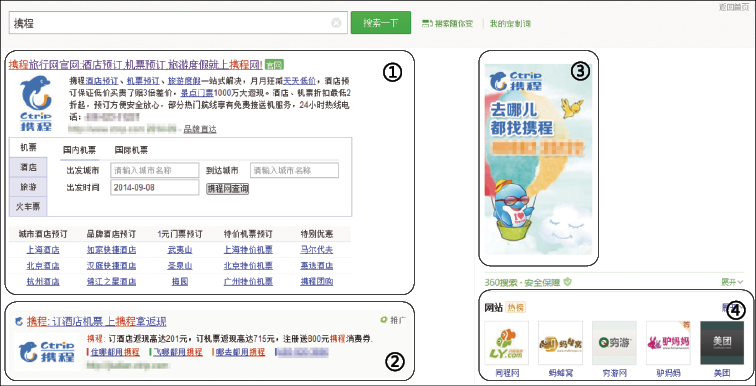The height and width of the screenshot is (386, 756).
Task: Select the 火车票 side tab
Action: pos(28,206)
